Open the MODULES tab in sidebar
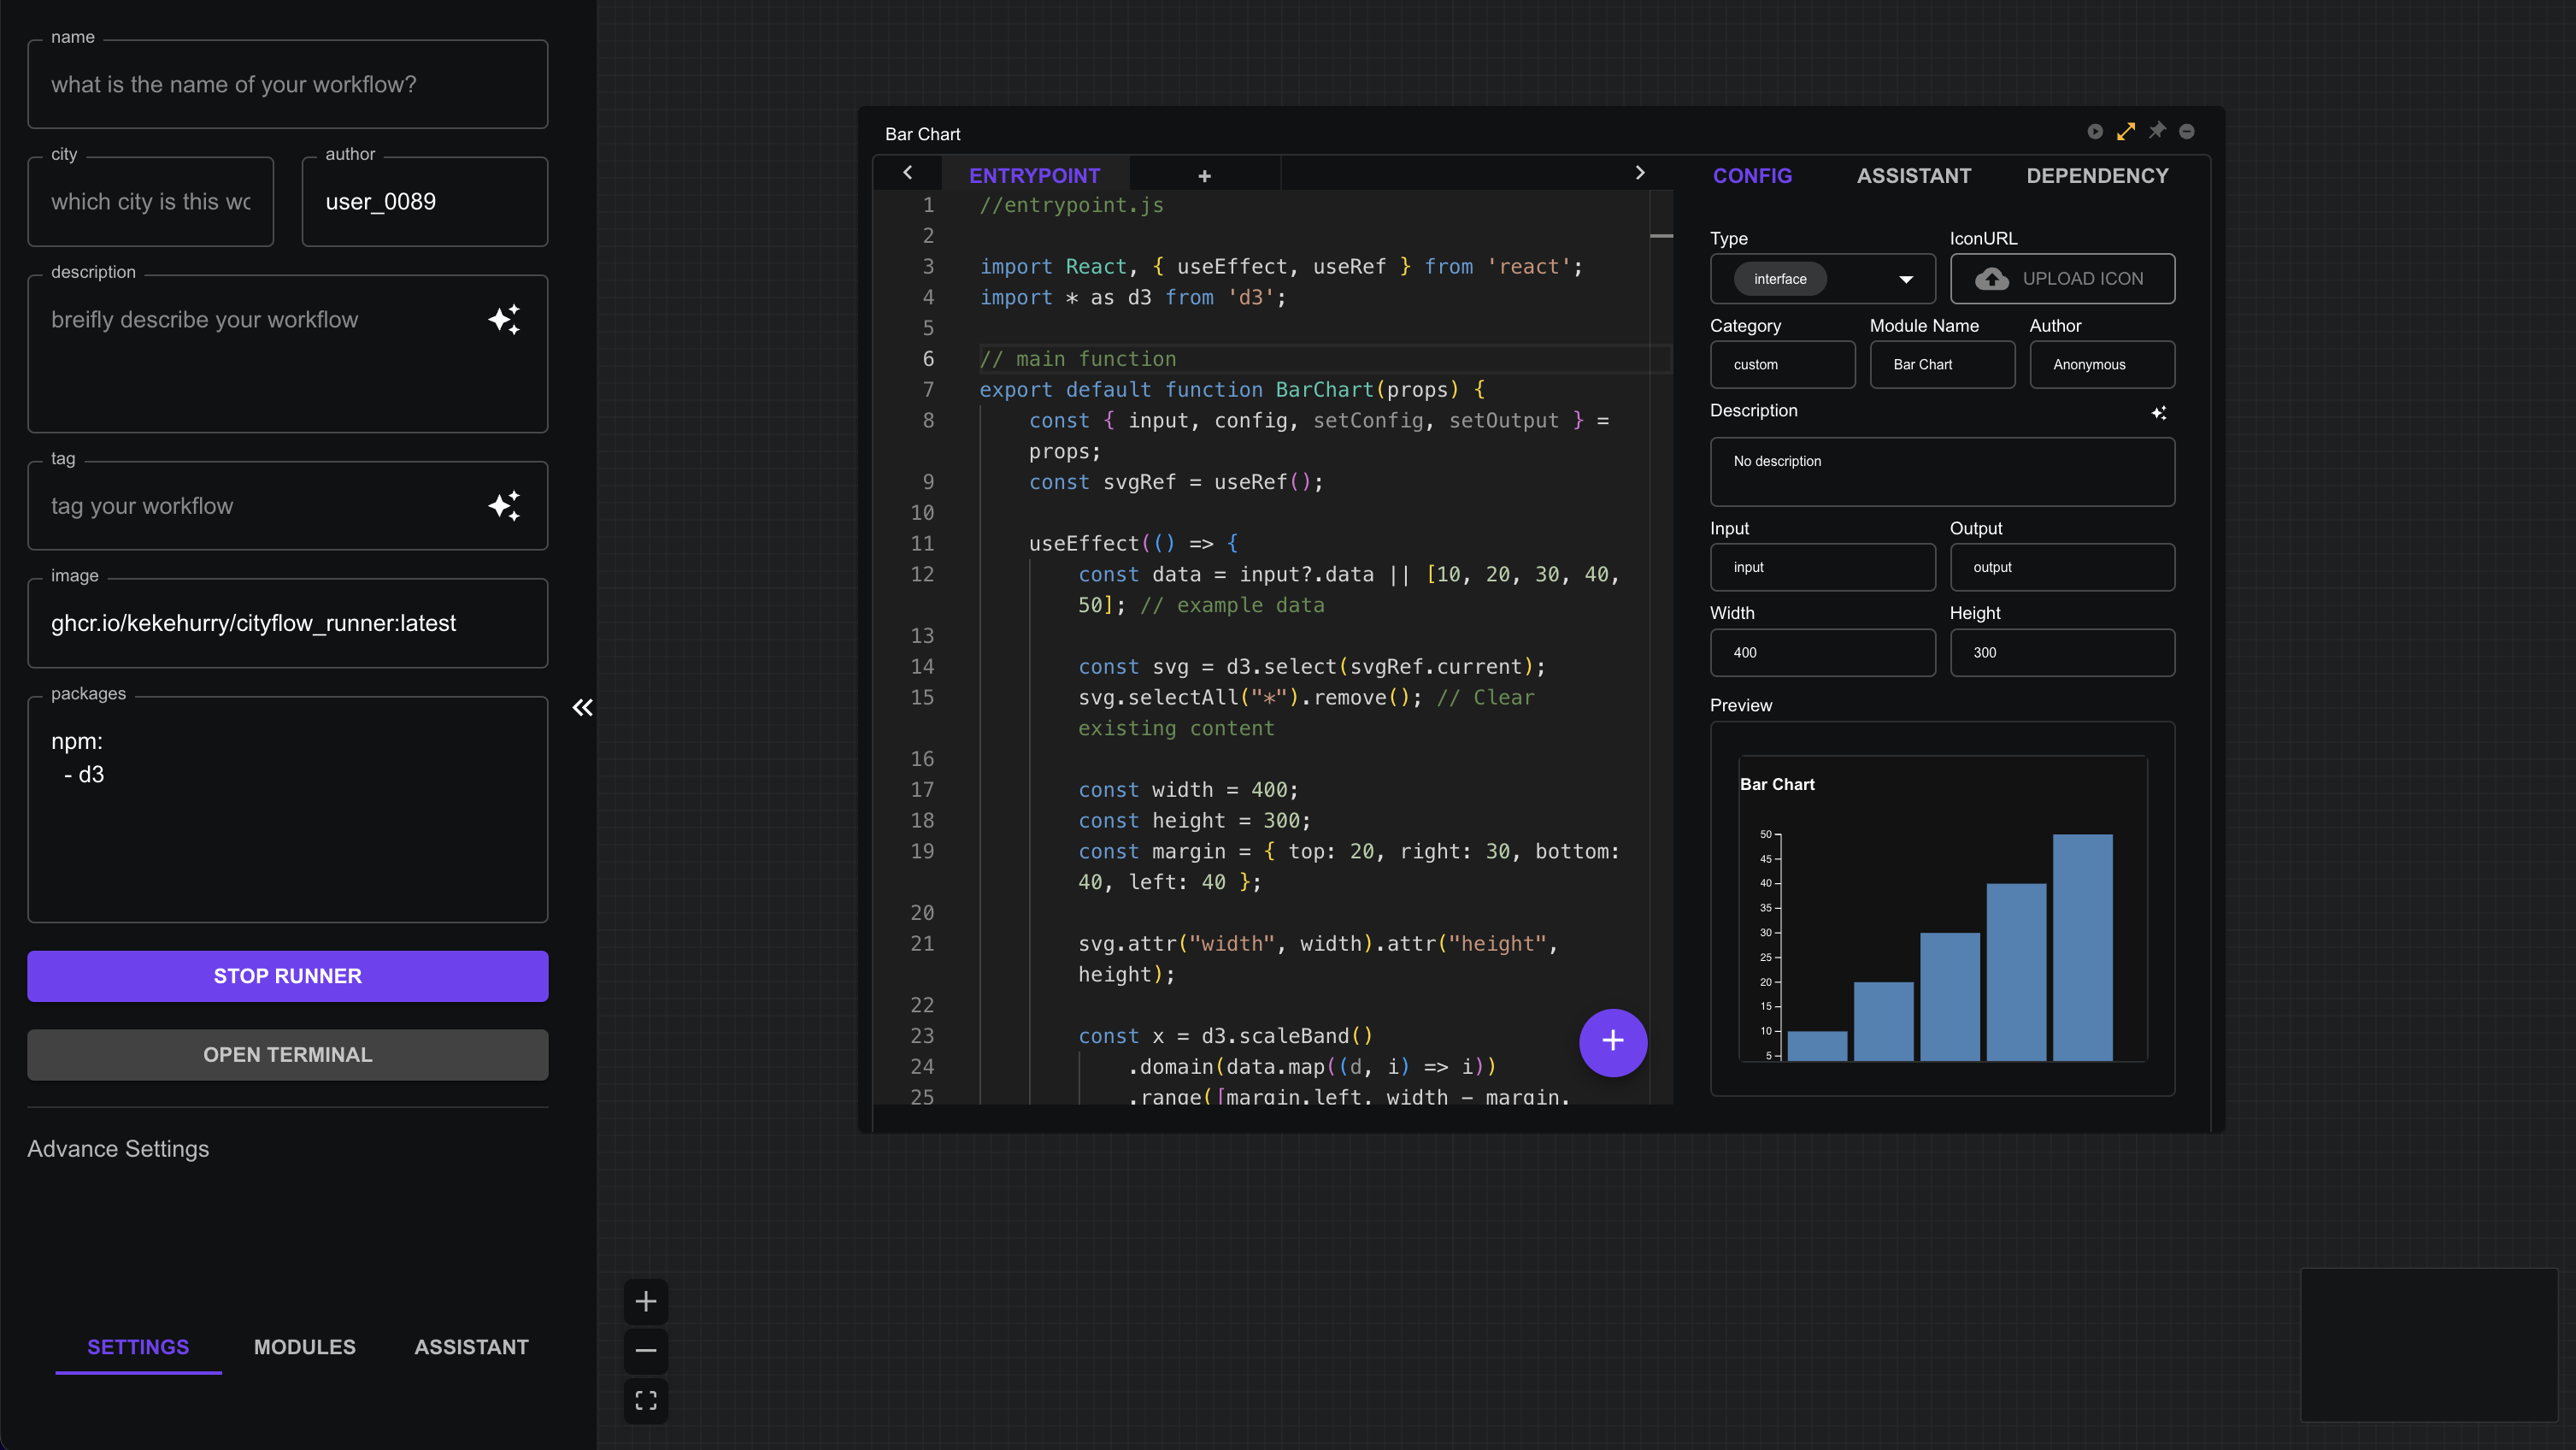 pyautogui.click(x=305, y=1347)
